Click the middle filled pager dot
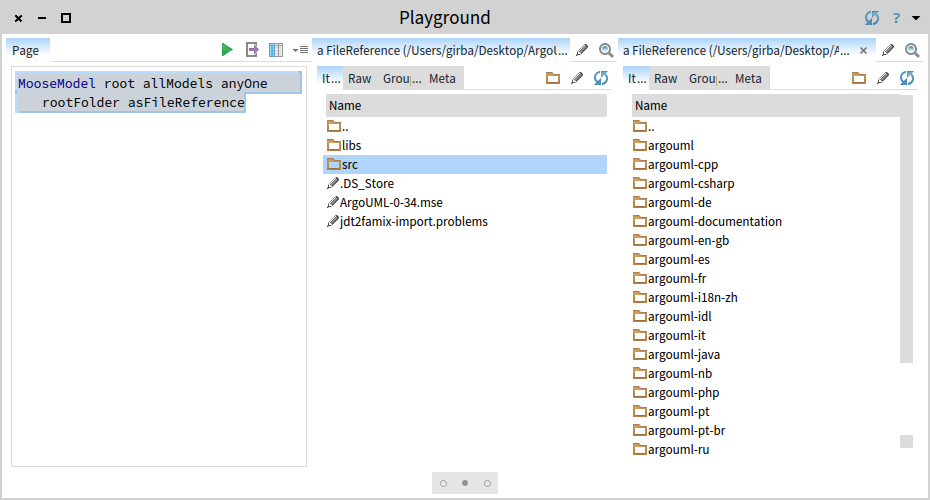Image resolution: width=930 pixels, height=500 pixels. (465, 483)
